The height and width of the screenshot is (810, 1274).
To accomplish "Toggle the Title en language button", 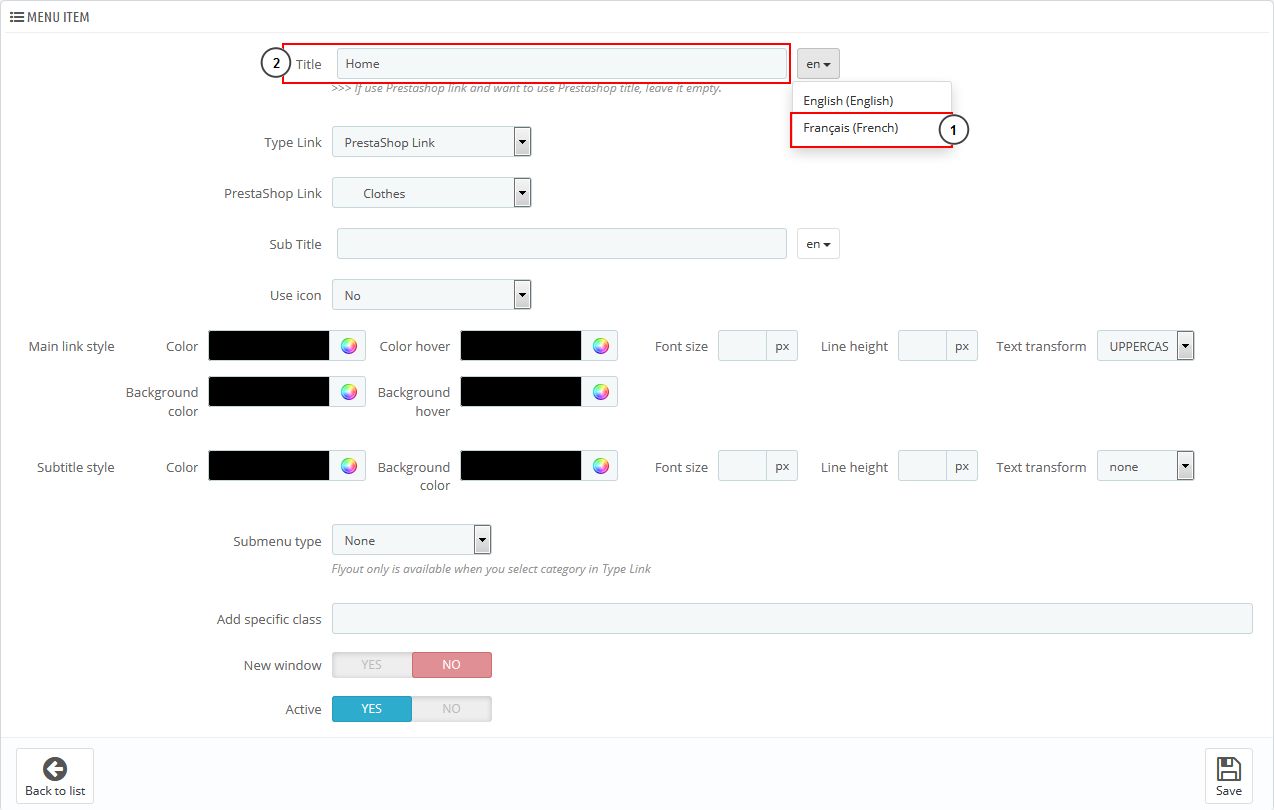I will pyautogui.click(x=818, y=64).
